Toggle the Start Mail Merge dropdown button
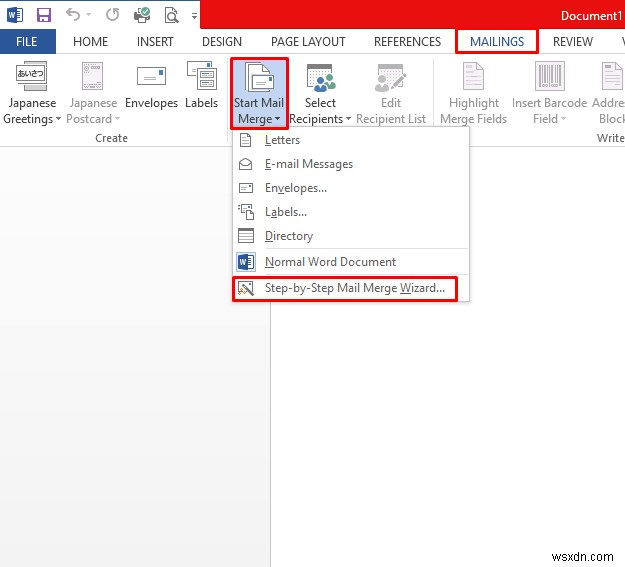The height and width of the screenshot is (567, 625). [x=259, y=93]
